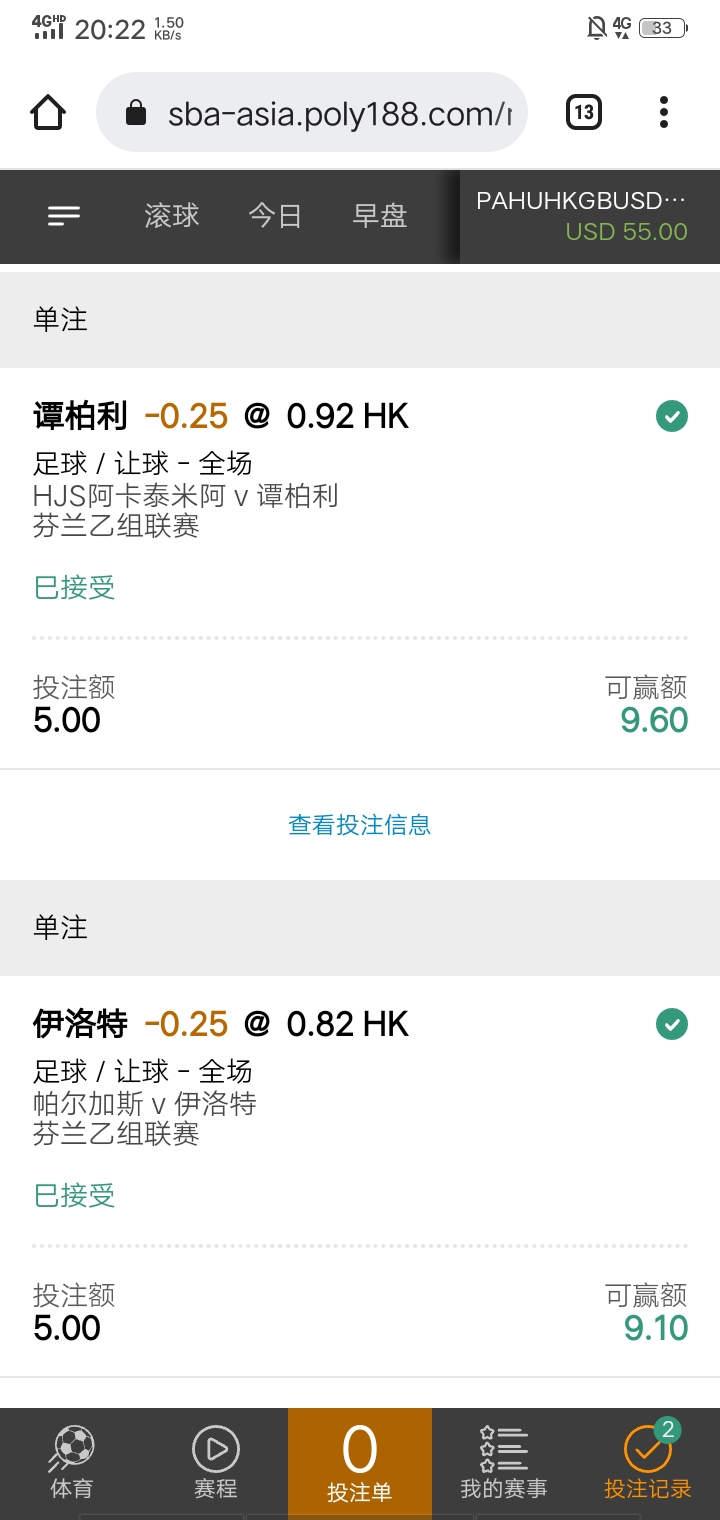720x1520 pixels.
Task: Tap green check mark on 伊洛特 bet
Action: pyautogui.click(x=672, y=1024)
